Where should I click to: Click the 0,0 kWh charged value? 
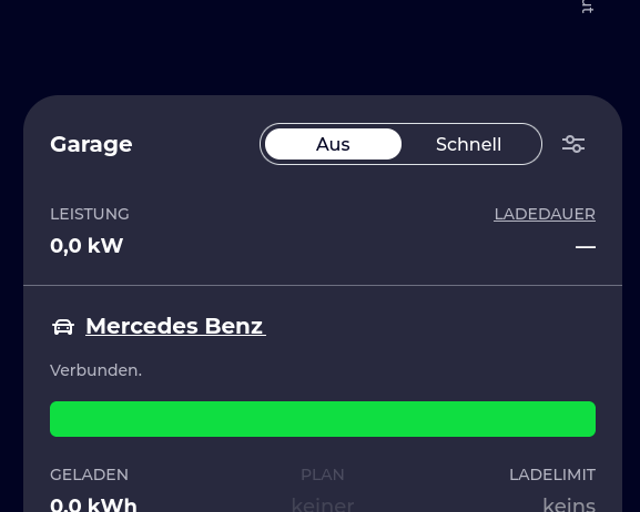tap(93, 505)
